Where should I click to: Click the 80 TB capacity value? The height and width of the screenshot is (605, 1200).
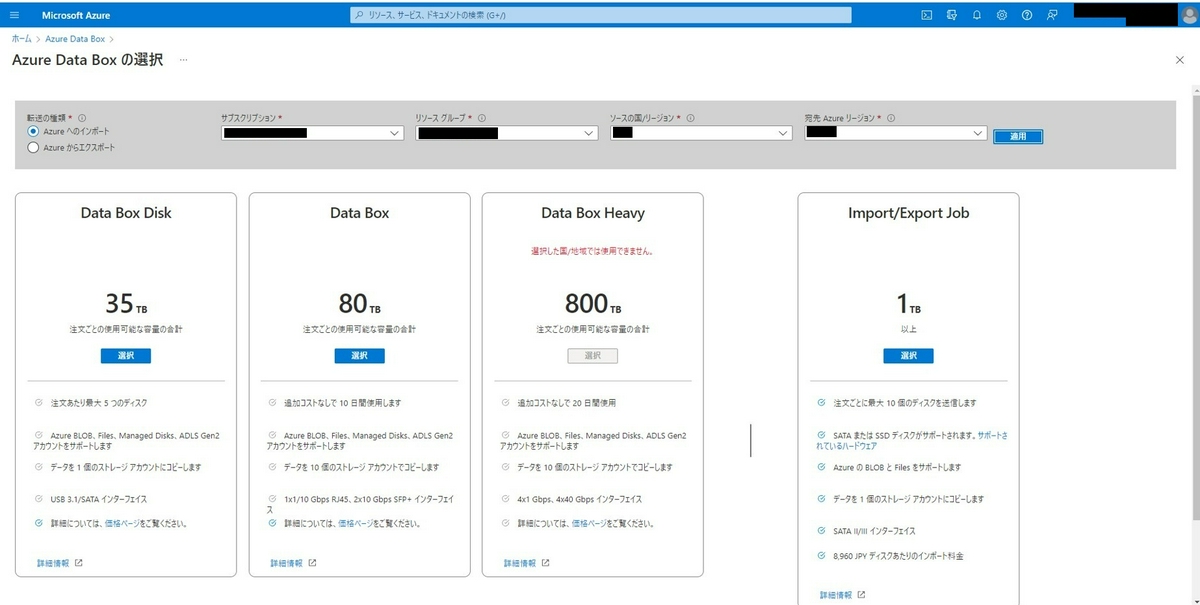(359, 303)
